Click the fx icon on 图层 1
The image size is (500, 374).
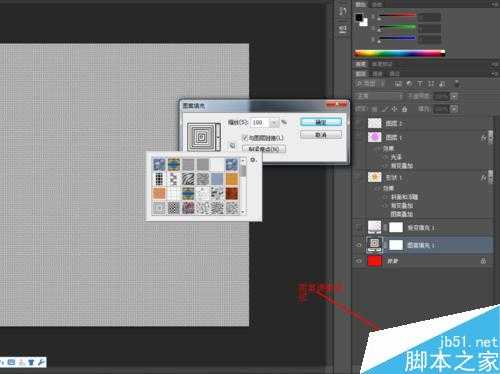point(483,137)
